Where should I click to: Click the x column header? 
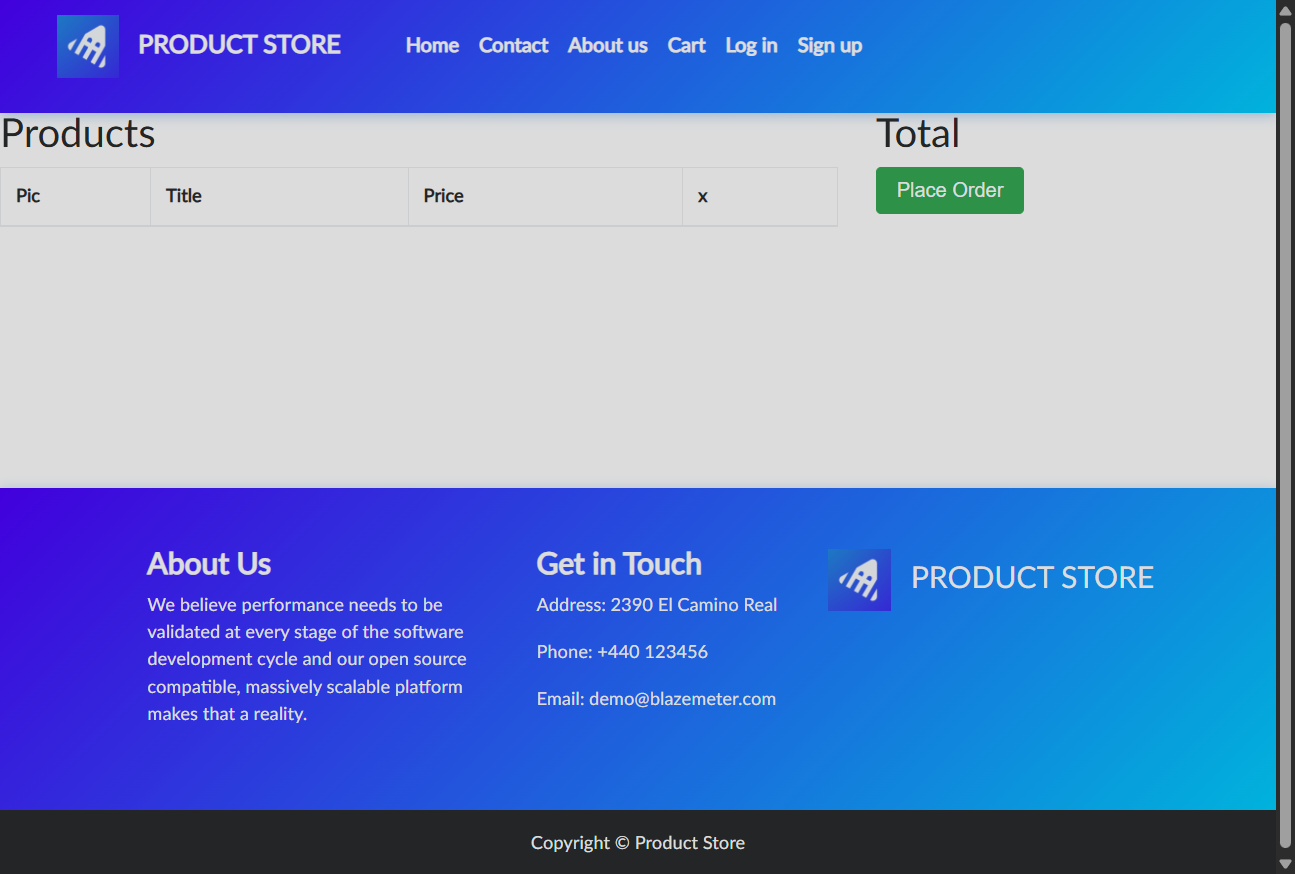703,197
